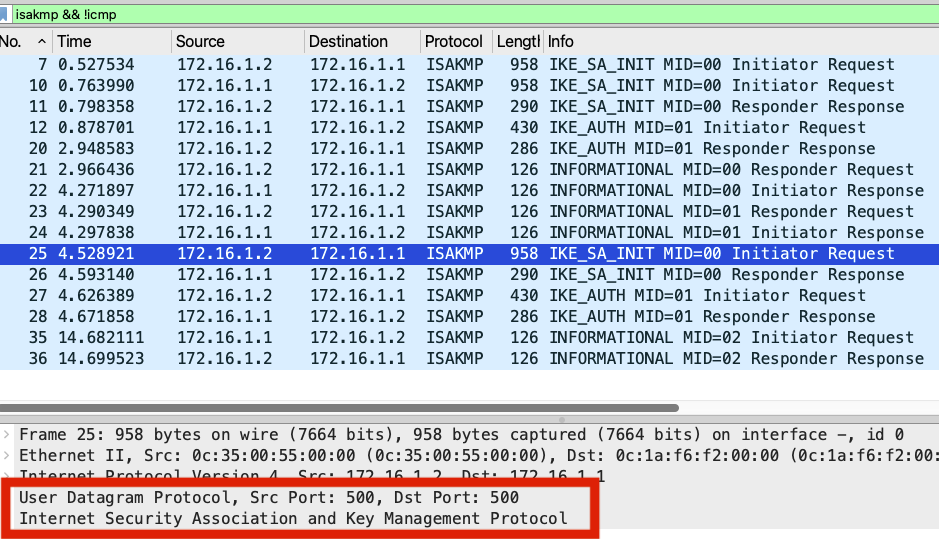Select packet 27 at time 4.626389

(470, 296)
